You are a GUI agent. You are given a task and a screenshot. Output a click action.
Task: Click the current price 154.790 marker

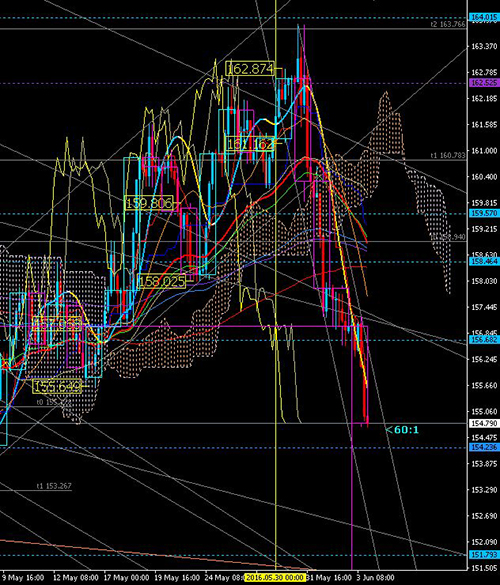pyautogui.click(x=484, y=423)
